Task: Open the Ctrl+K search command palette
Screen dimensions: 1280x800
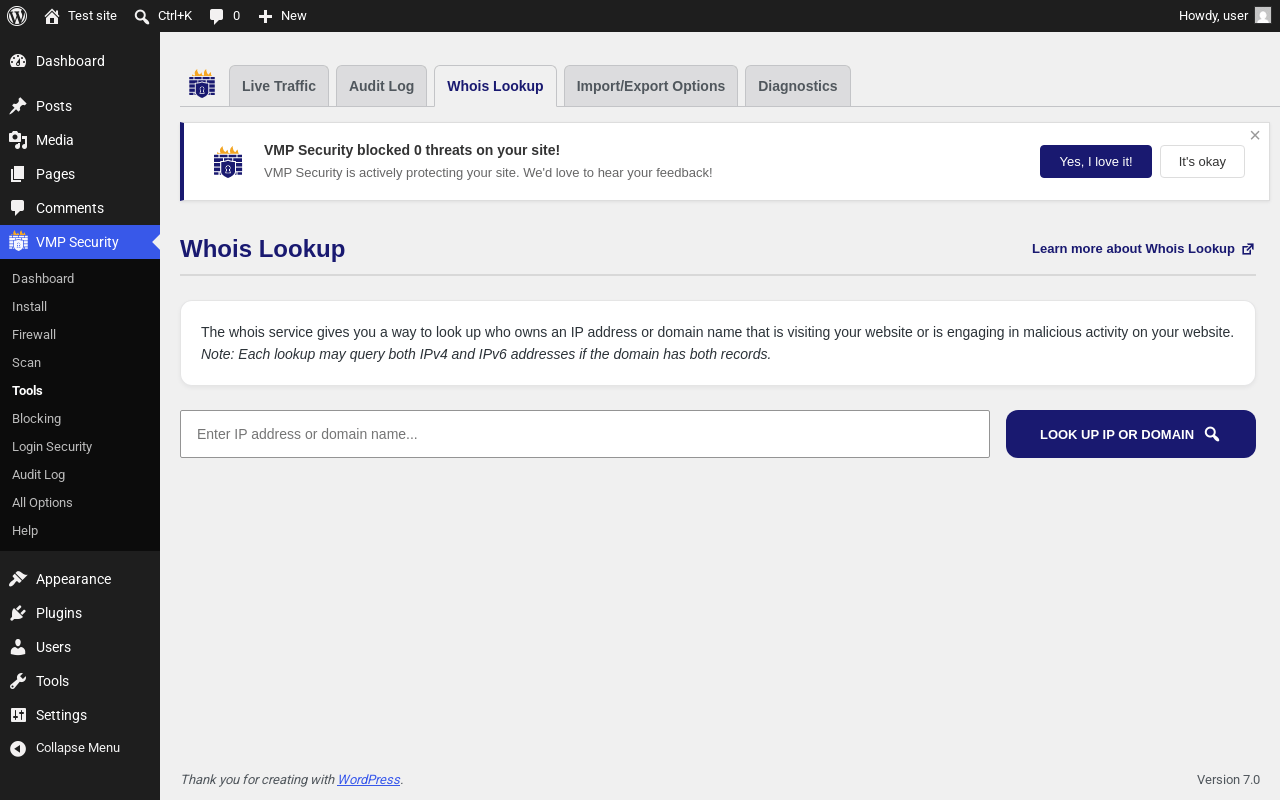Action: click(x=163, y=16)
